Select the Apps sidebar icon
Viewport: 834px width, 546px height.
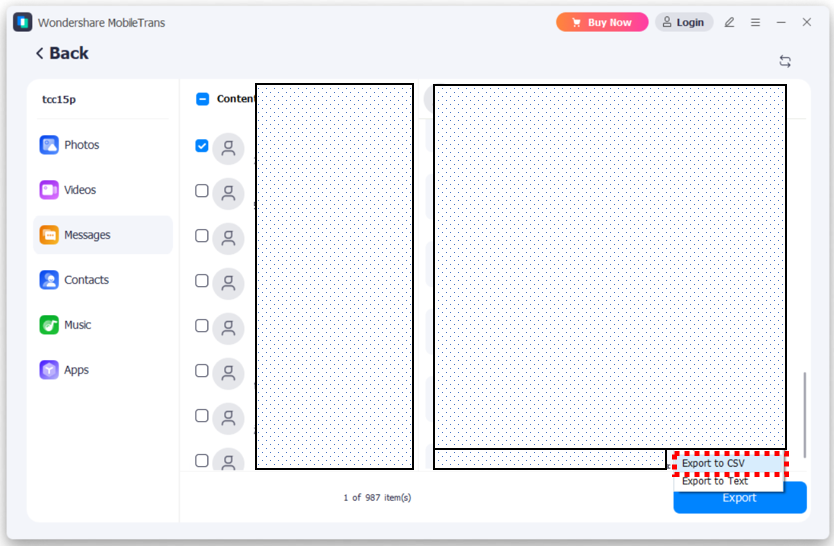(49, 370)
